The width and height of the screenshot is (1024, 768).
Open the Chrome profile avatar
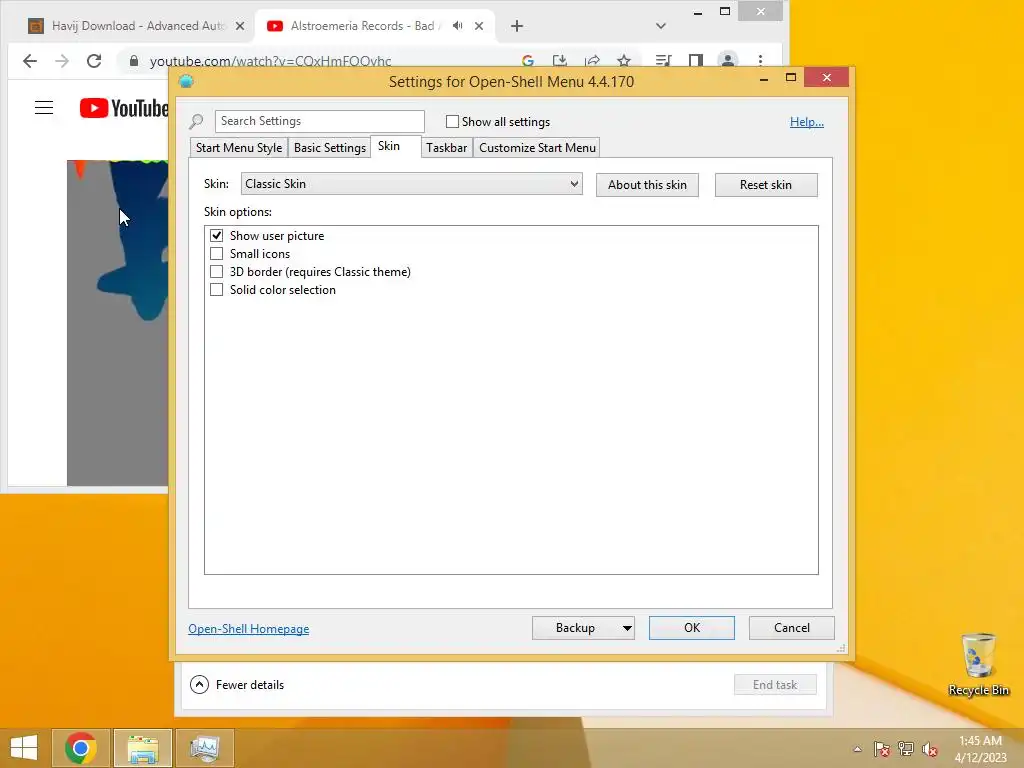pyautogui.click(x=728, y=61)
